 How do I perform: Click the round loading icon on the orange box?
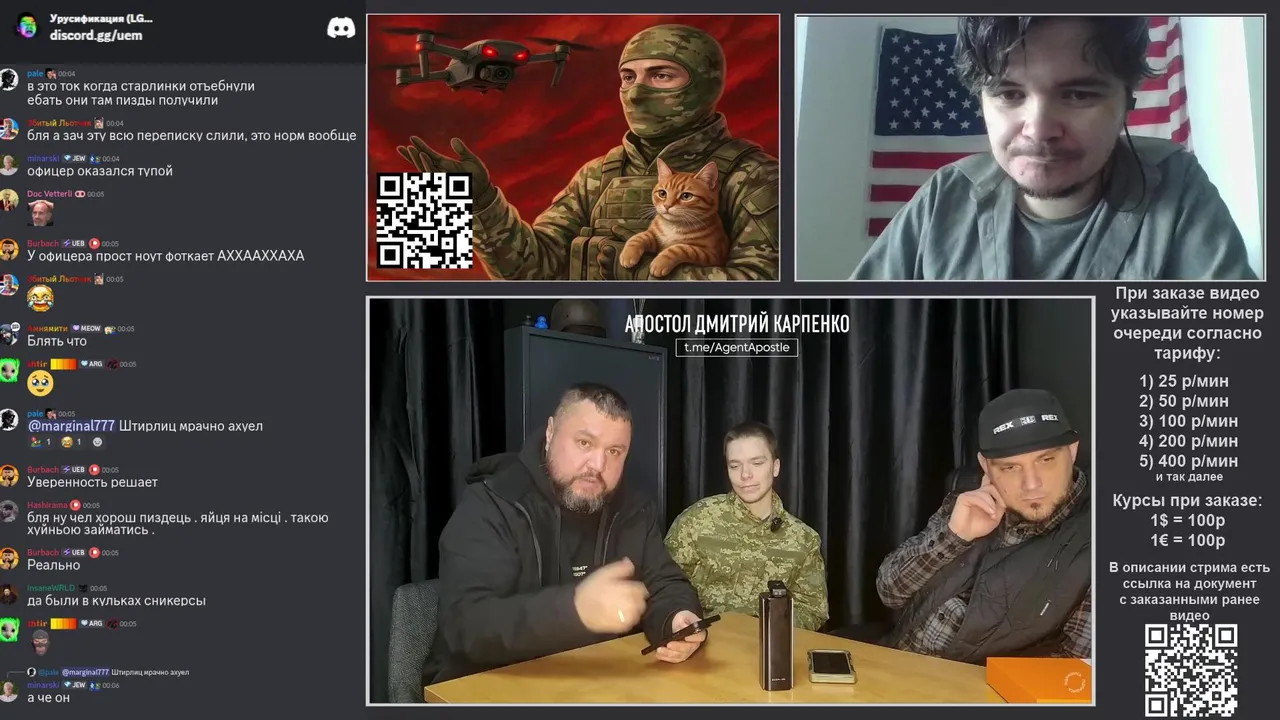[1075, 683]
